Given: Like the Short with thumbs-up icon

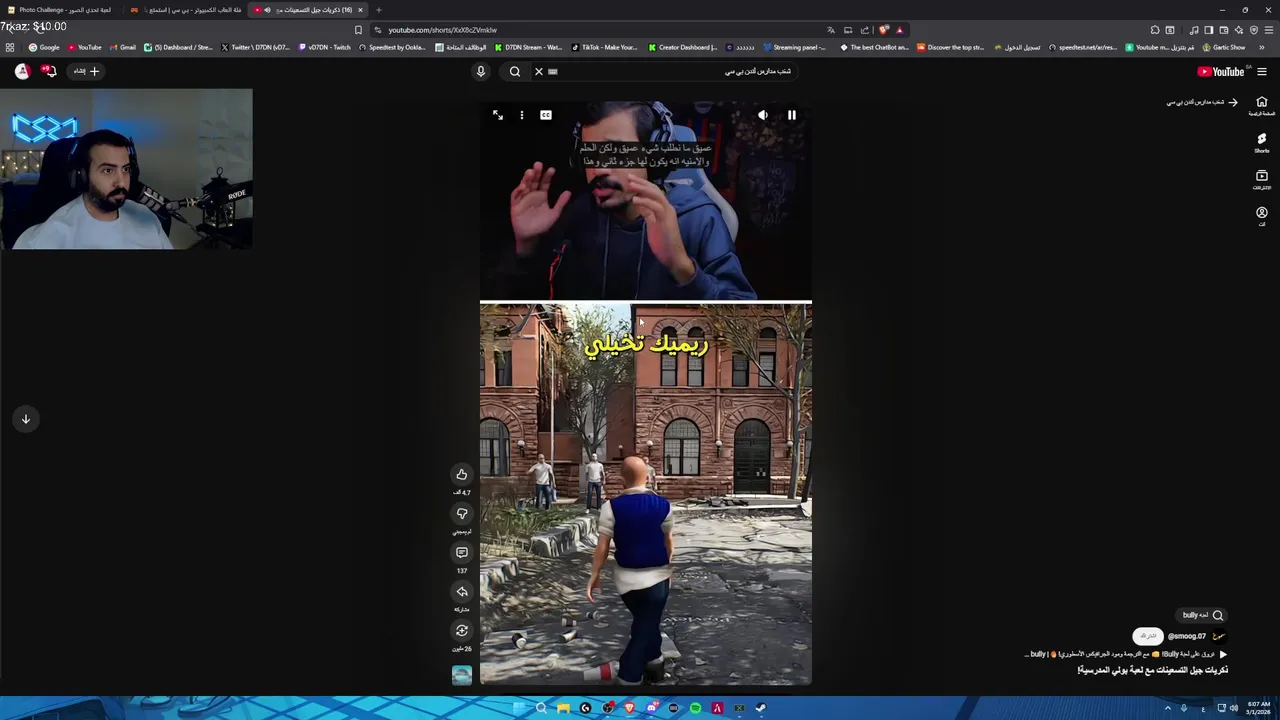Looking at the screenshot, I should [x=461, y=475].
